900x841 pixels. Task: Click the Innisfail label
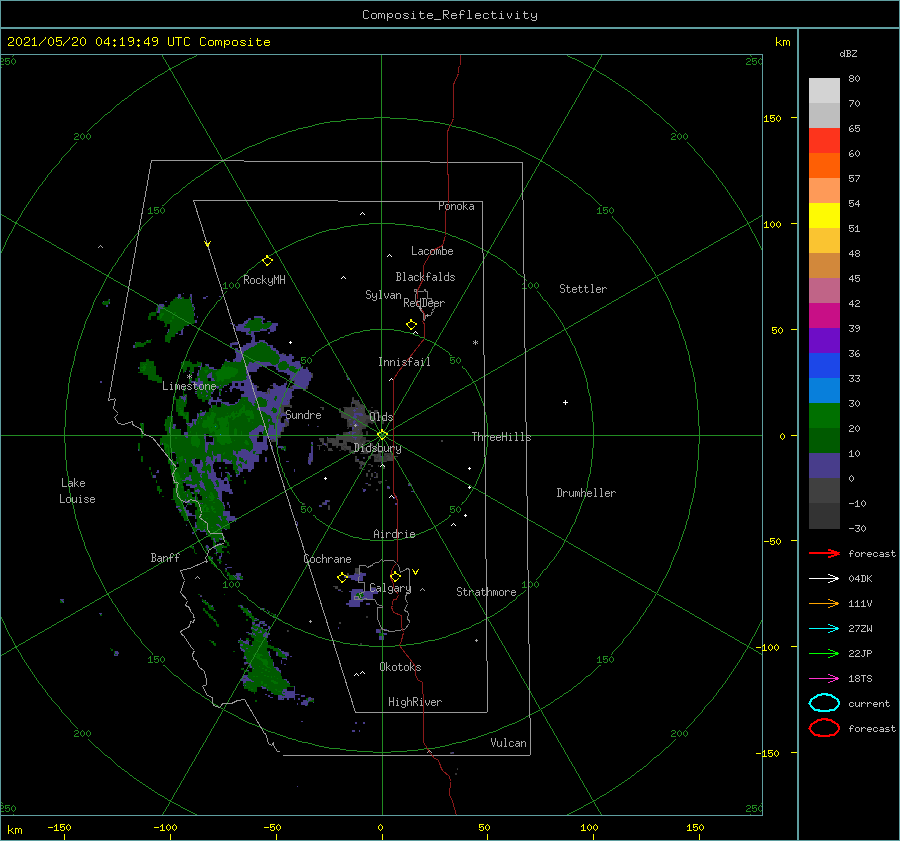coord(404,362)
